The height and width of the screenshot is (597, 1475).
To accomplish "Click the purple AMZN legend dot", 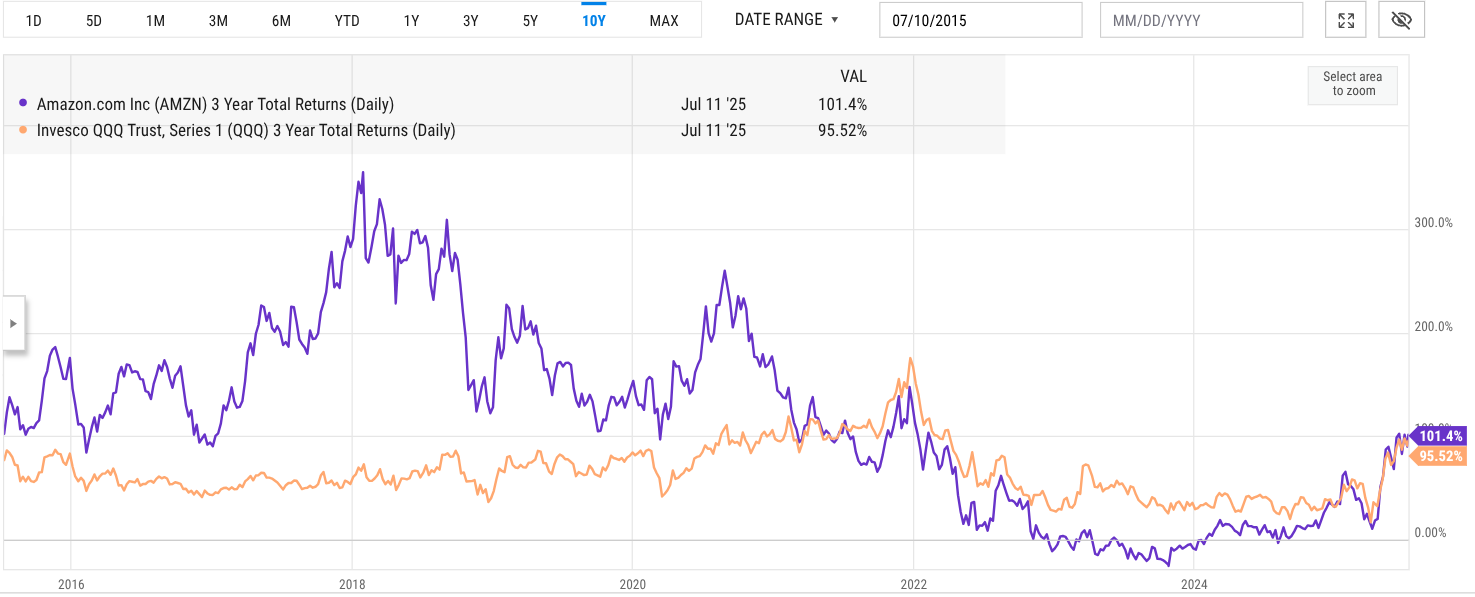I will point(24,104).
